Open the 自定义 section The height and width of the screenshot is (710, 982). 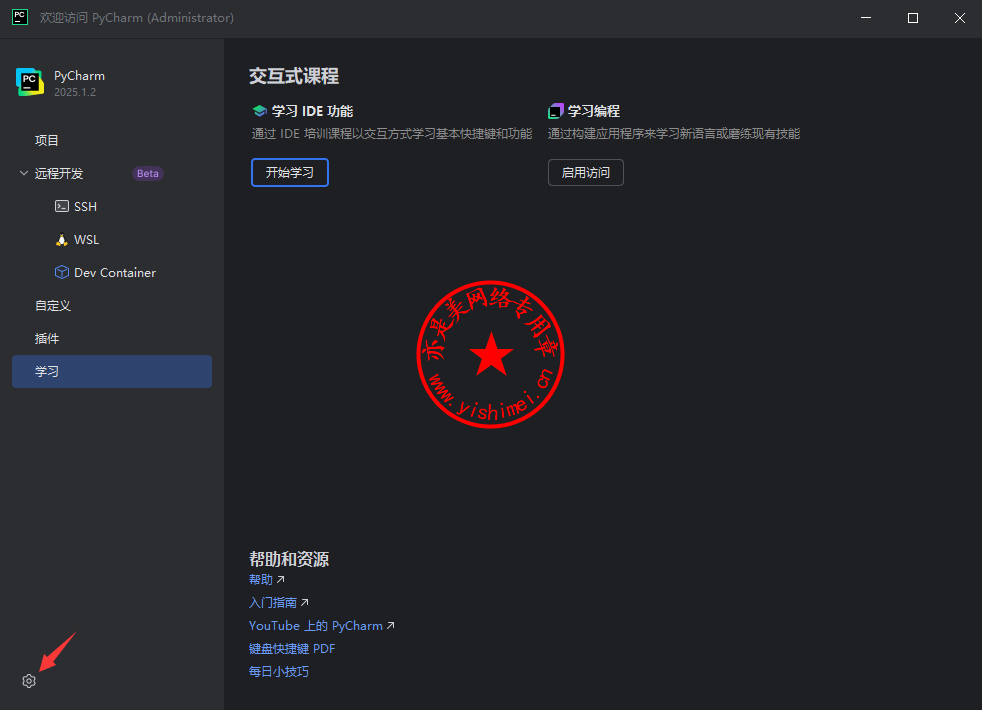[53, 306]
